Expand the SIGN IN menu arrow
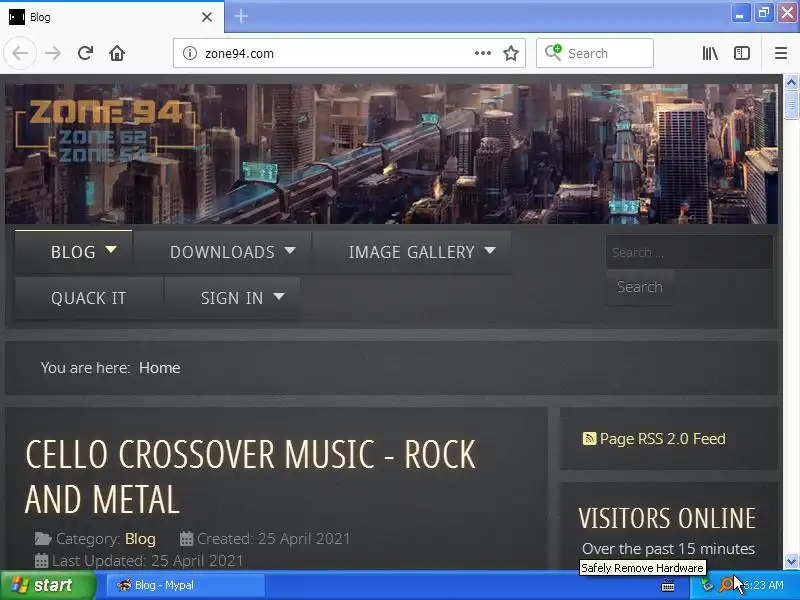800x600 pixels. click(x=279, y=296)
